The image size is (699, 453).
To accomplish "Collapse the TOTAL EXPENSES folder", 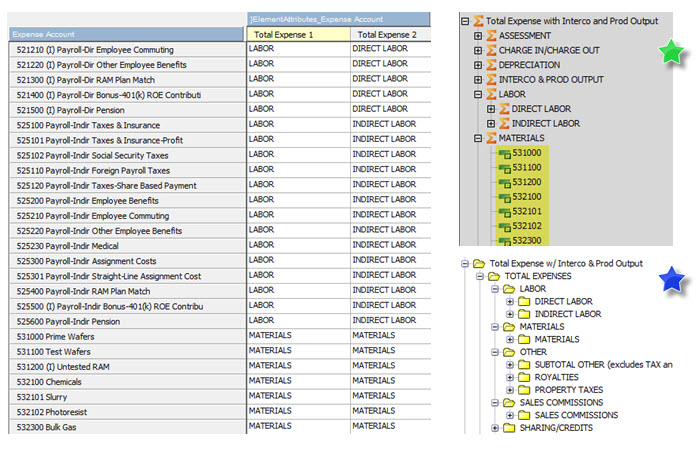I will pos(480,276).
